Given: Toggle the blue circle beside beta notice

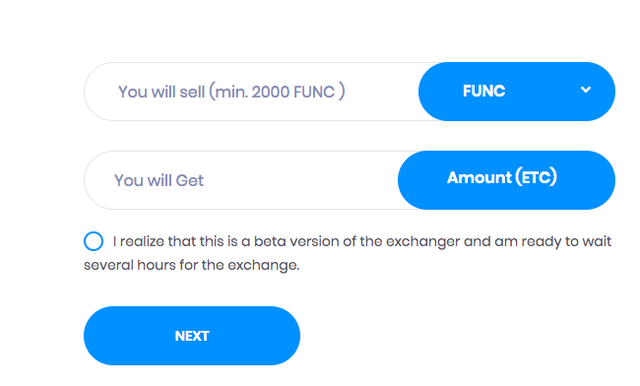Looking at the screenshot, I should tap(93, 241).
